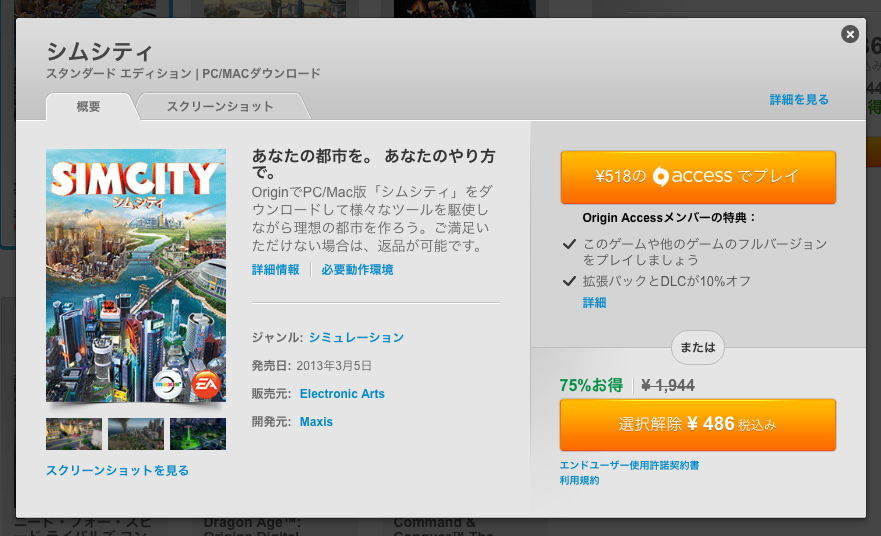Click the Origin Accessメンバーの特典 heading

tap(669, 217)
